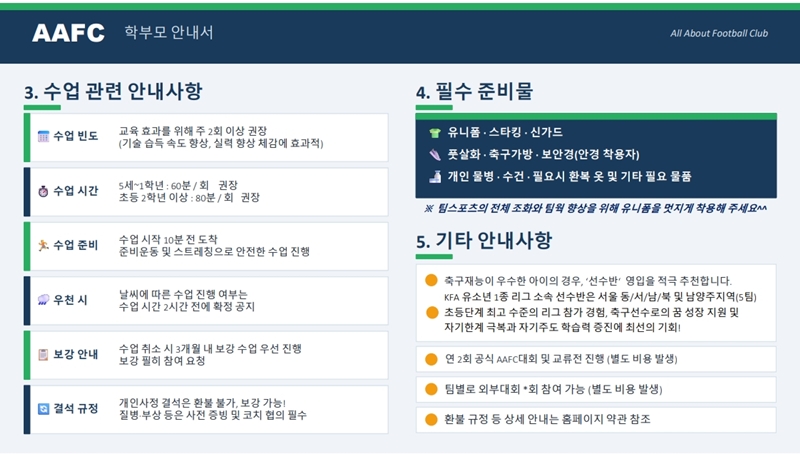Click the rain cloud icon beside 우천 시
The height and width of the screenshot is (461, 800).
[x=43, y=300]
